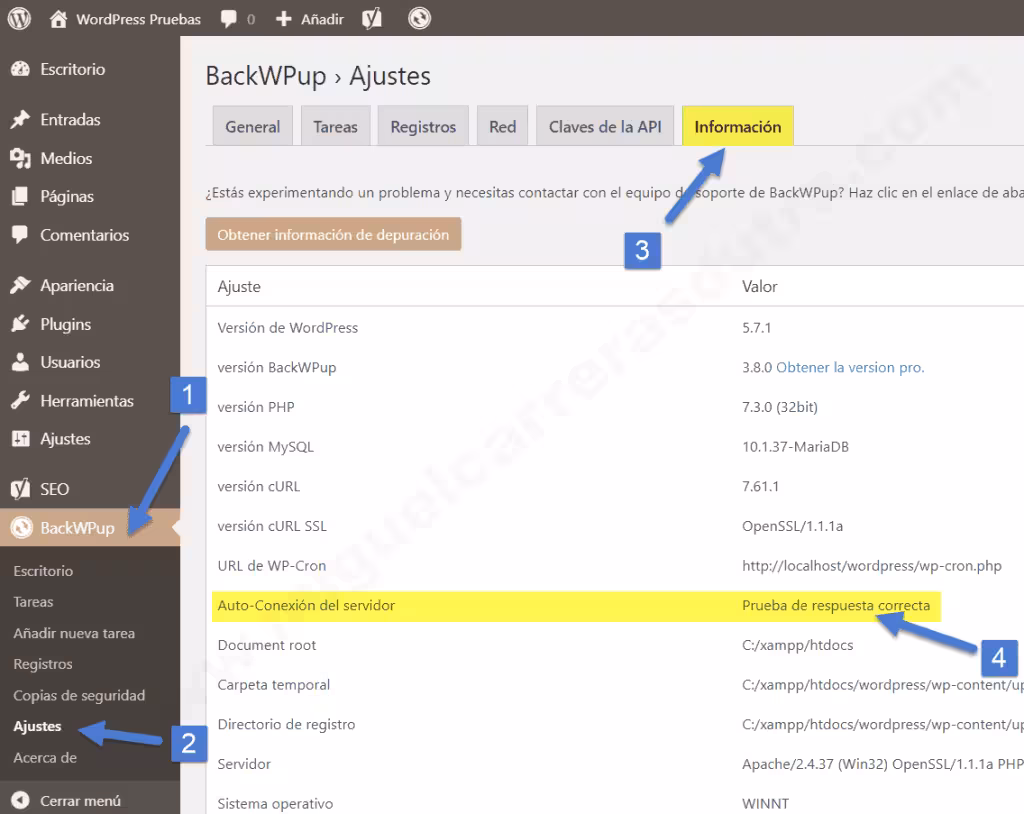The width and height of the screenshot is (1024, 814).
Task: Open BackWPup Ajustes submenu item
Action: (37, 726)
